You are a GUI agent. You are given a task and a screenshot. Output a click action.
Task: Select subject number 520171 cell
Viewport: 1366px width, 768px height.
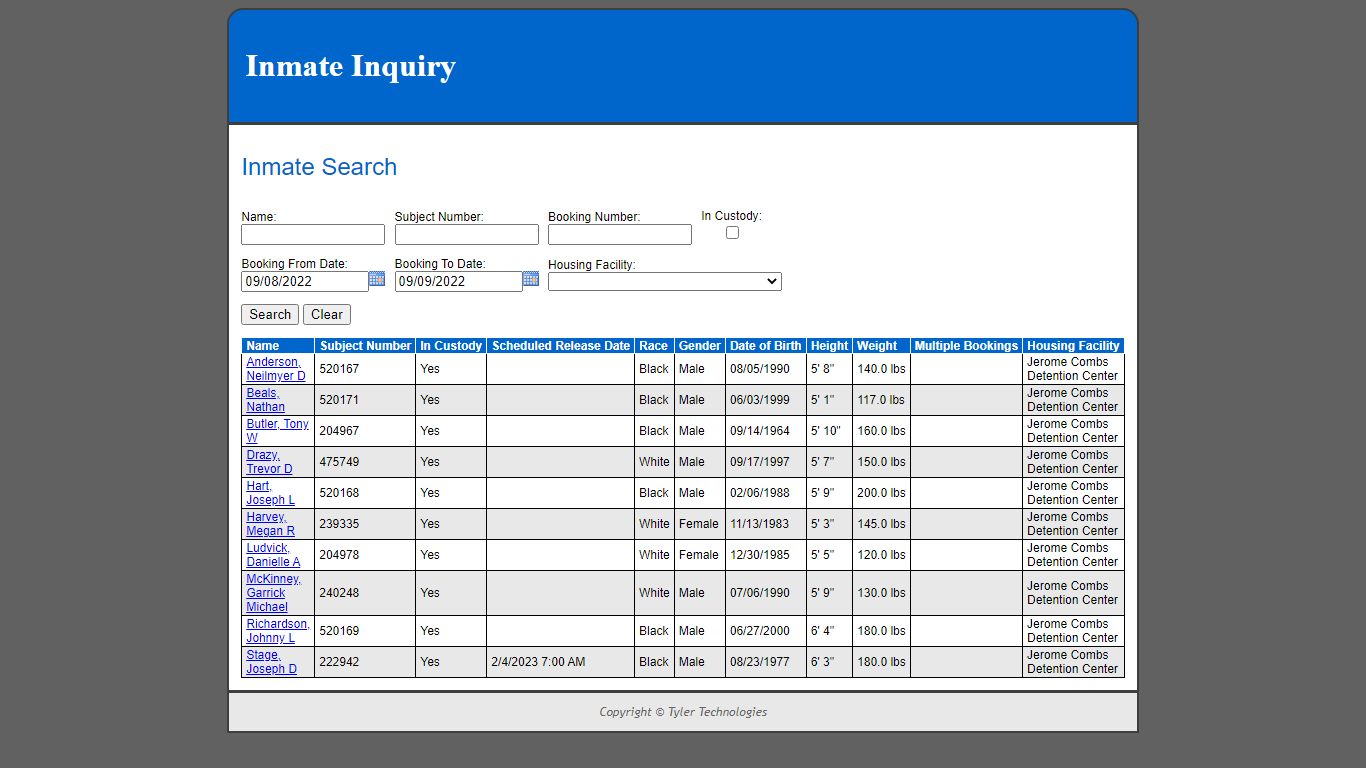[365, 400]
